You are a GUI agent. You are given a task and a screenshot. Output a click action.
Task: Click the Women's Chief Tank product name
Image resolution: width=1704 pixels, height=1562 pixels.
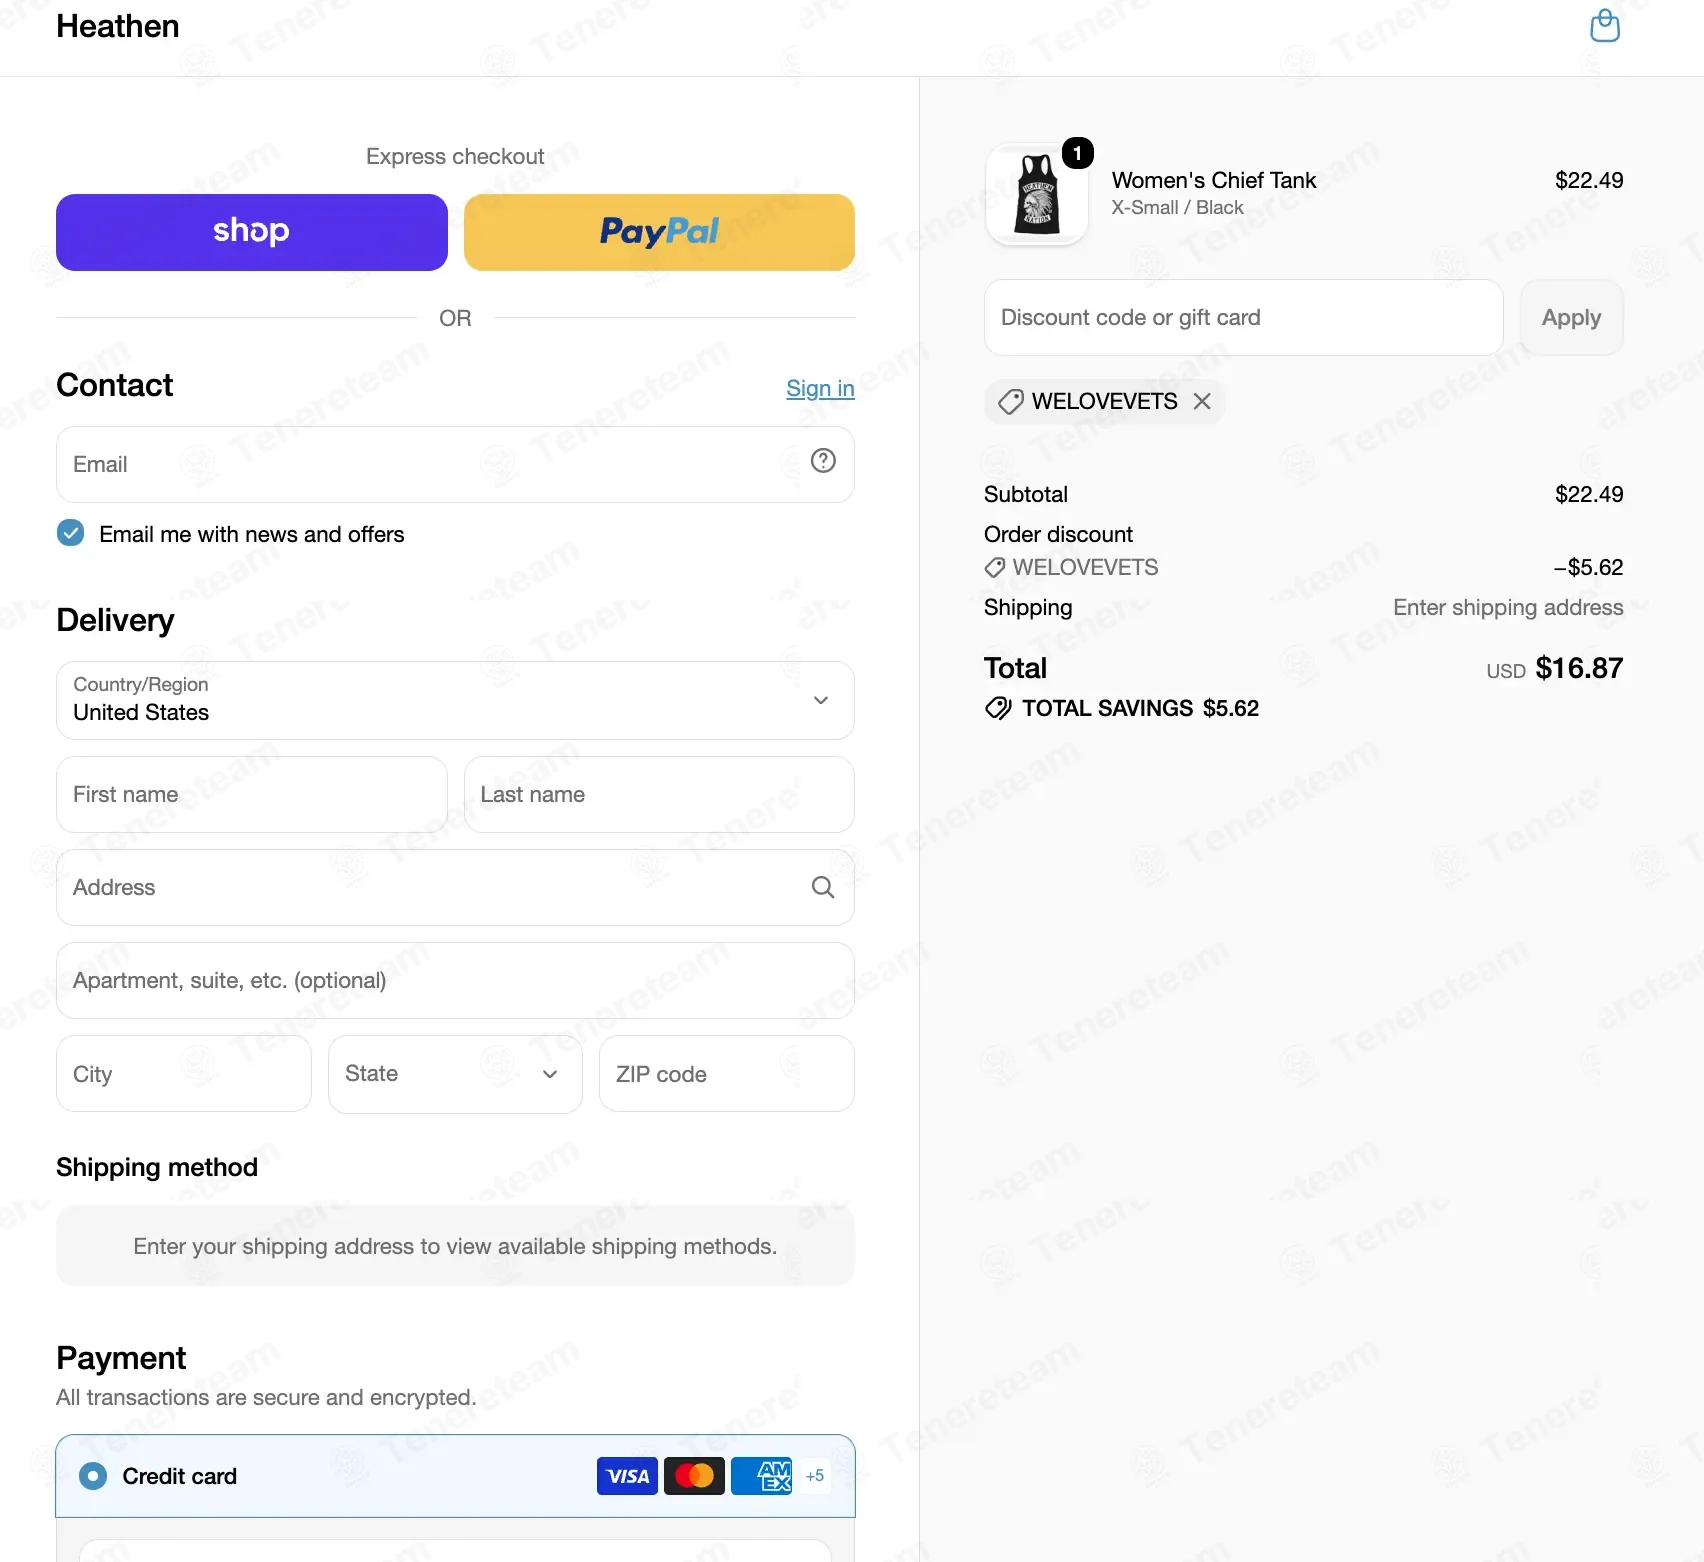click(1214, 180)
